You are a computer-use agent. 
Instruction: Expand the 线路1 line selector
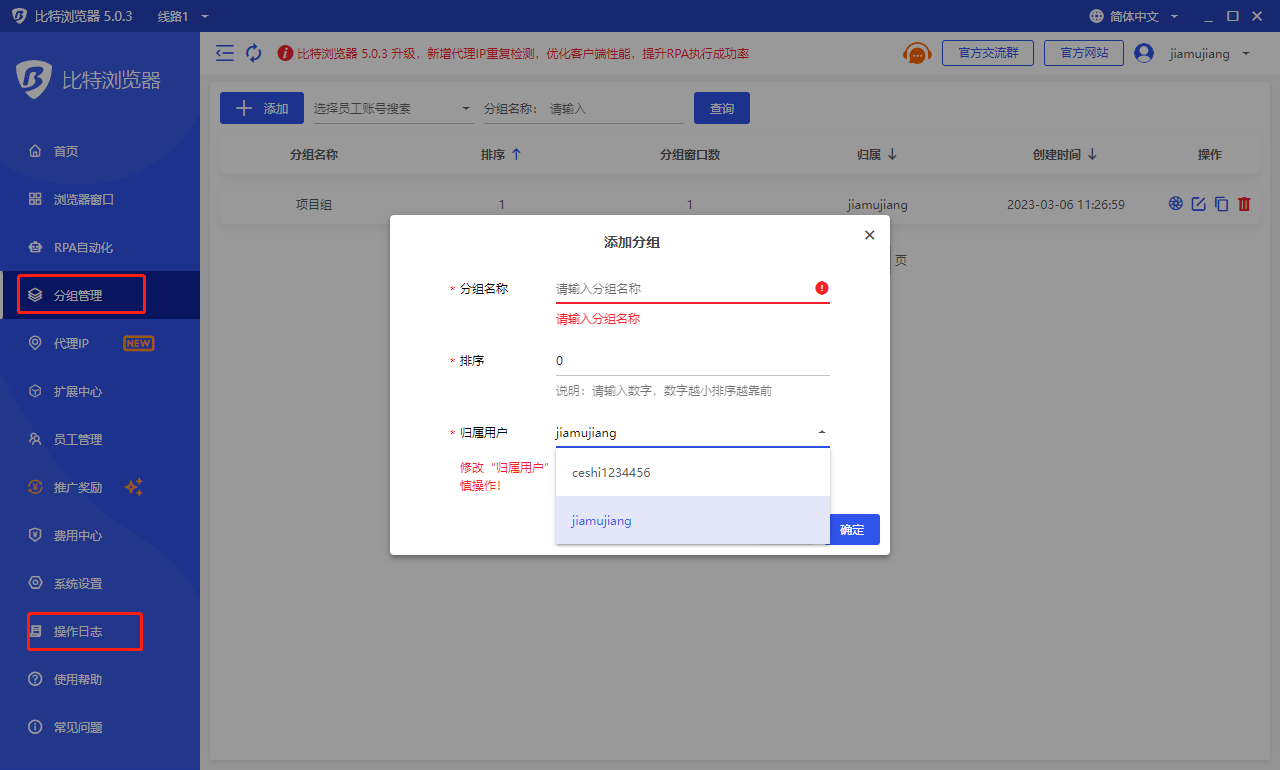click(x=180, y=16)
